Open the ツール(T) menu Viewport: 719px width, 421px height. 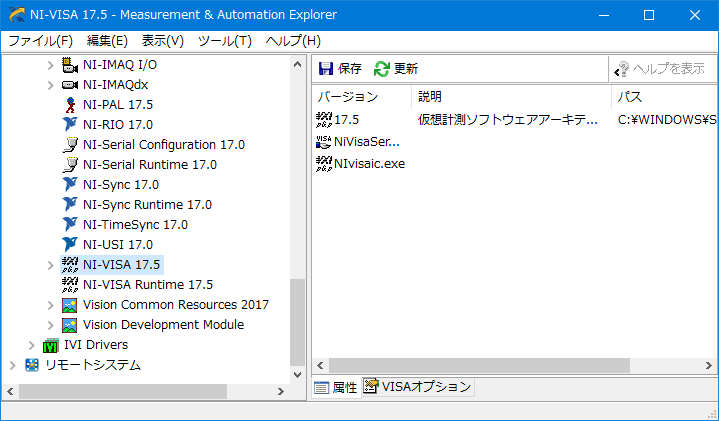[x=225, y=41]
